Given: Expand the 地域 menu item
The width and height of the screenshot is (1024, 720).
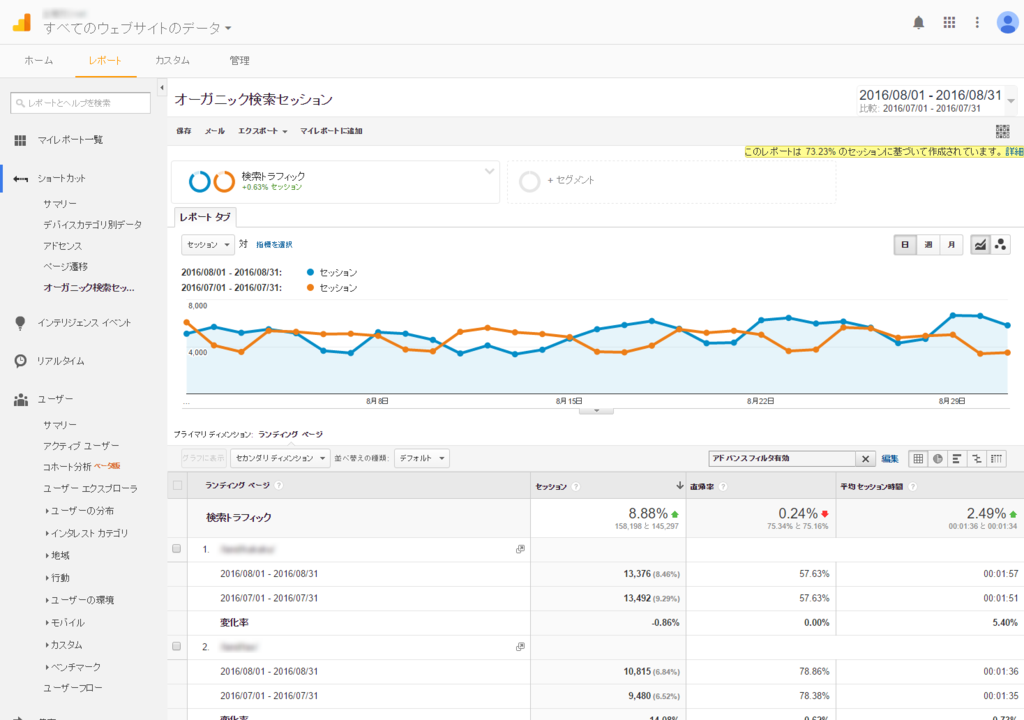Looking at the screenshot, I should 57,555.
